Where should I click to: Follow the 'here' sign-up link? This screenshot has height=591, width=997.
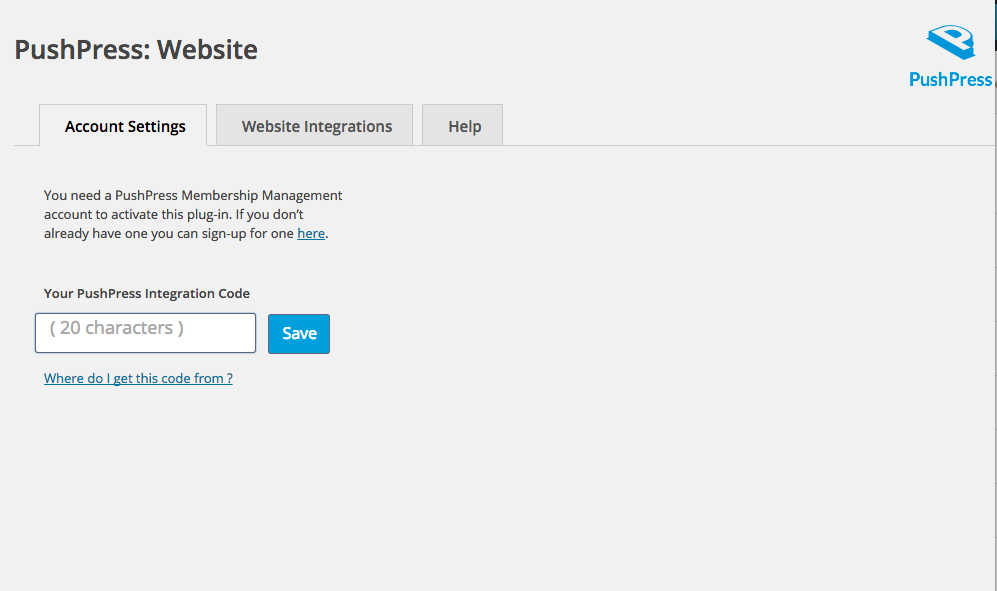coord(311,233)
